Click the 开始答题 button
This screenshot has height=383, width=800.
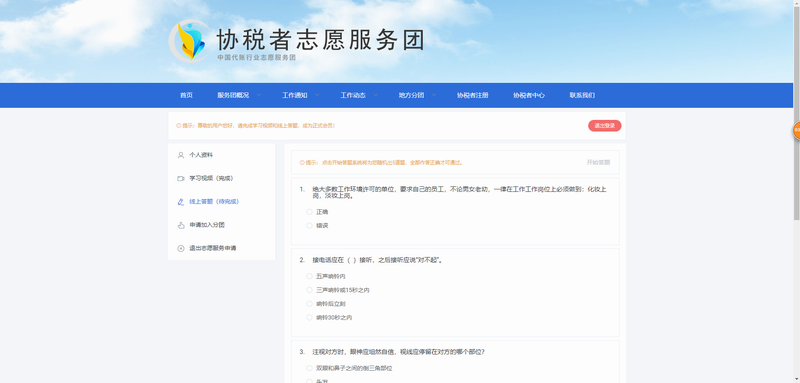click(x=598, y=163)
